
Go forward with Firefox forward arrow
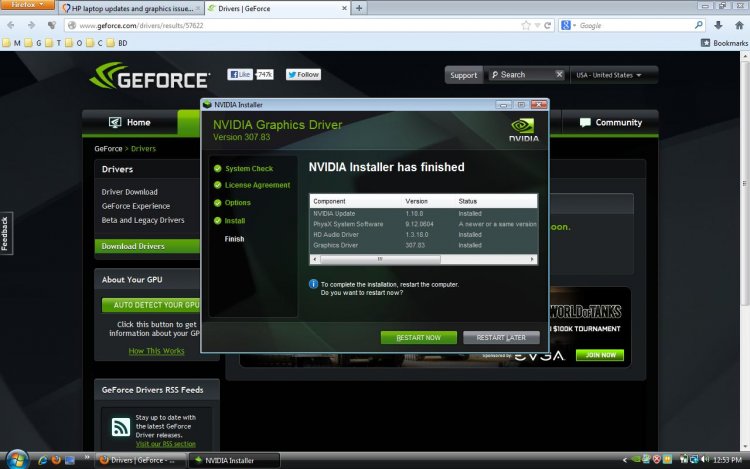(x=31, y=25)
